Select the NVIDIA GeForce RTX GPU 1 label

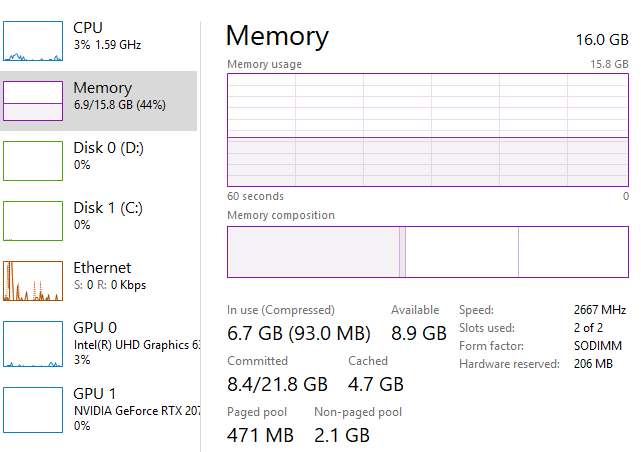136,411
